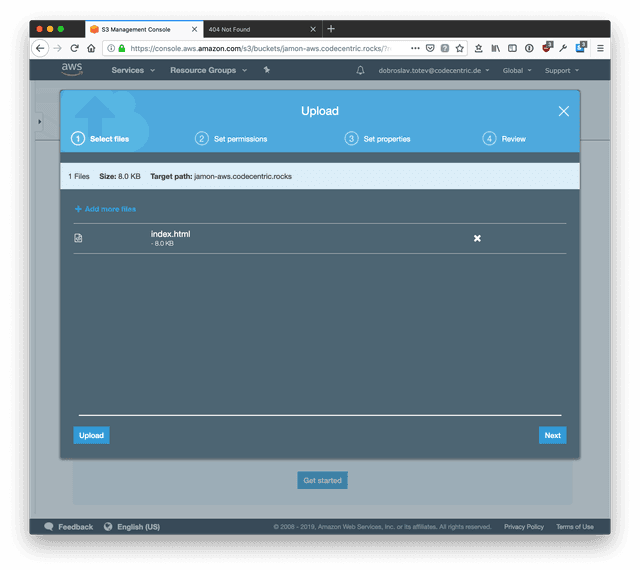Click the reader-style icon beside Pocket
640x570 pixels.
[445, 48]
